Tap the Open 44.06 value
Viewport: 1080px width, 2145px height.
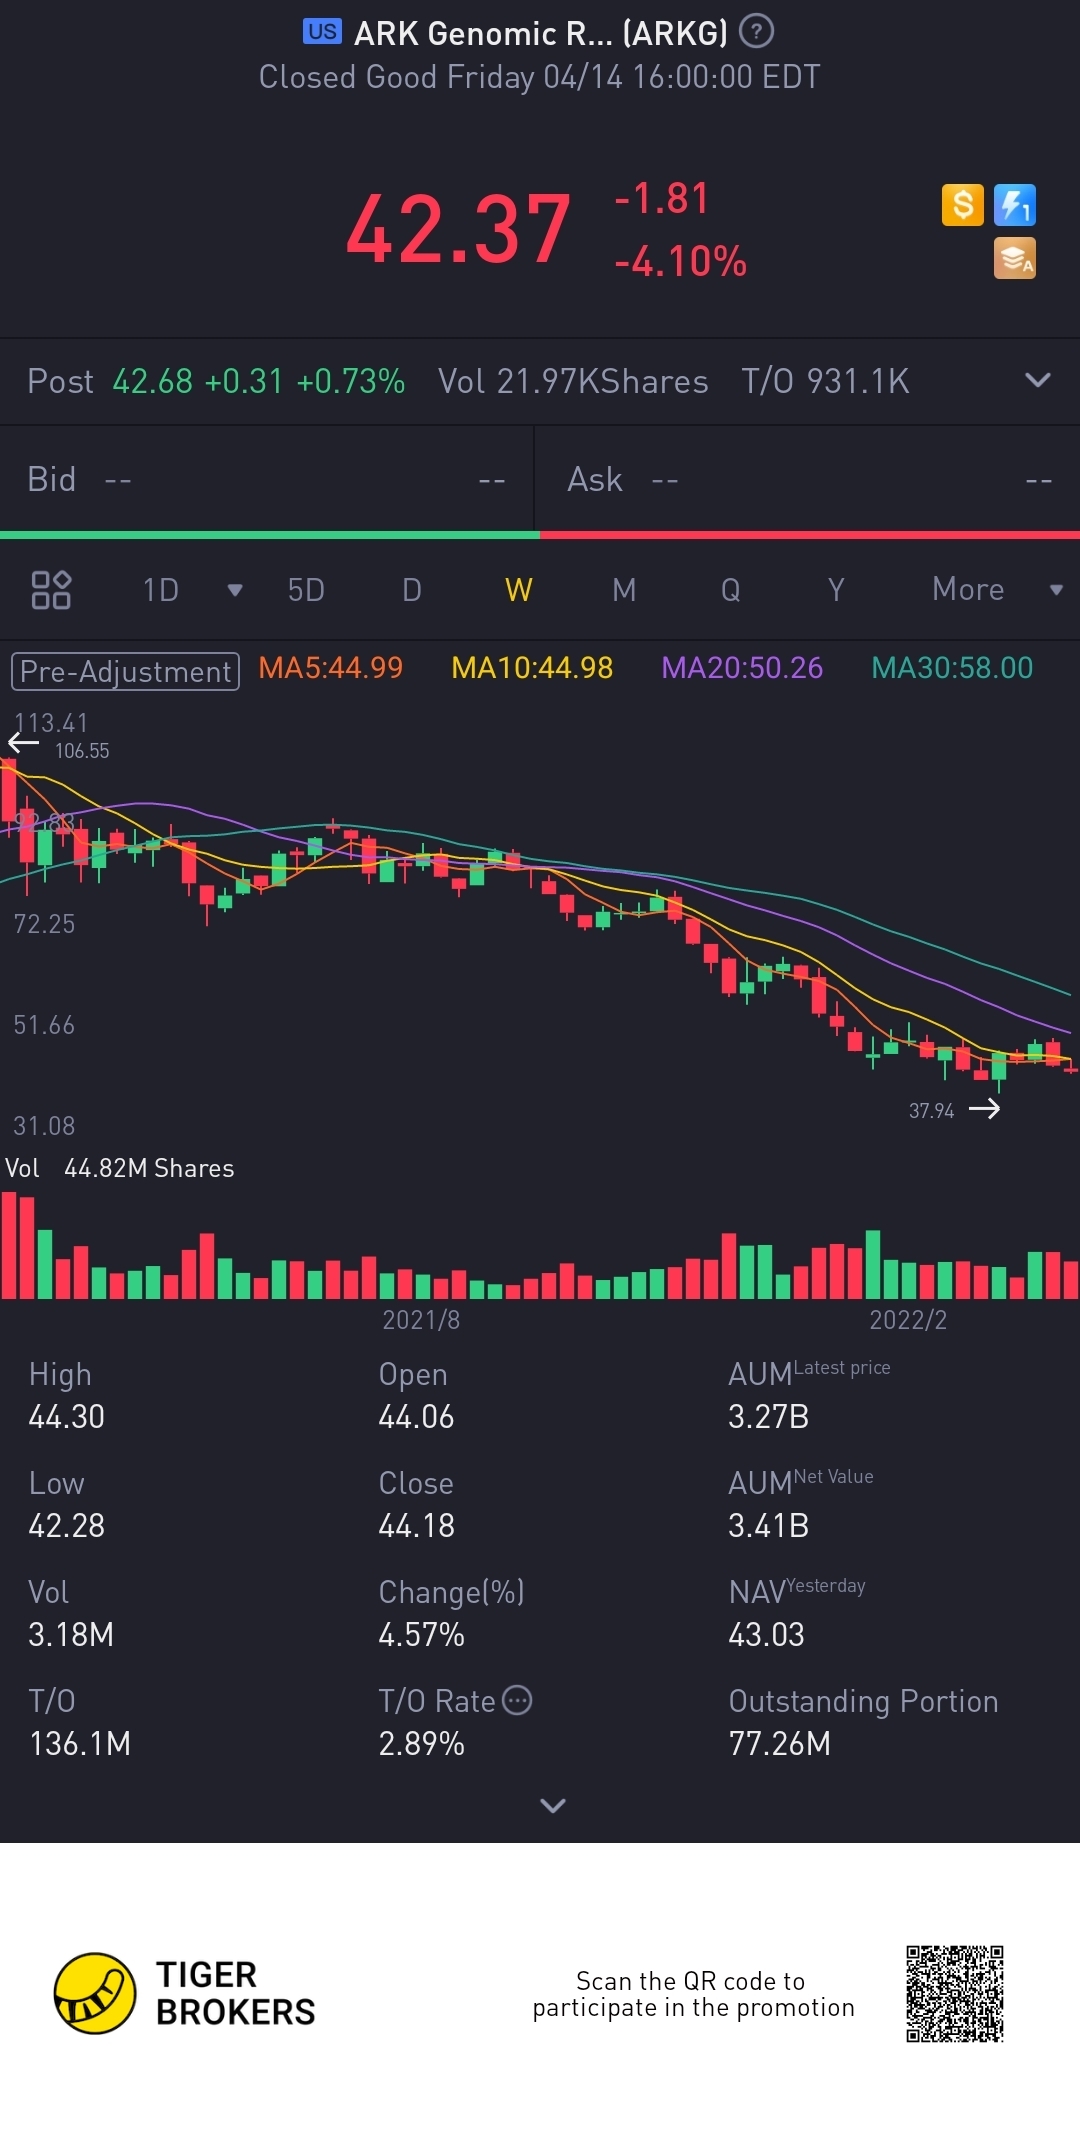(416, 1416)
